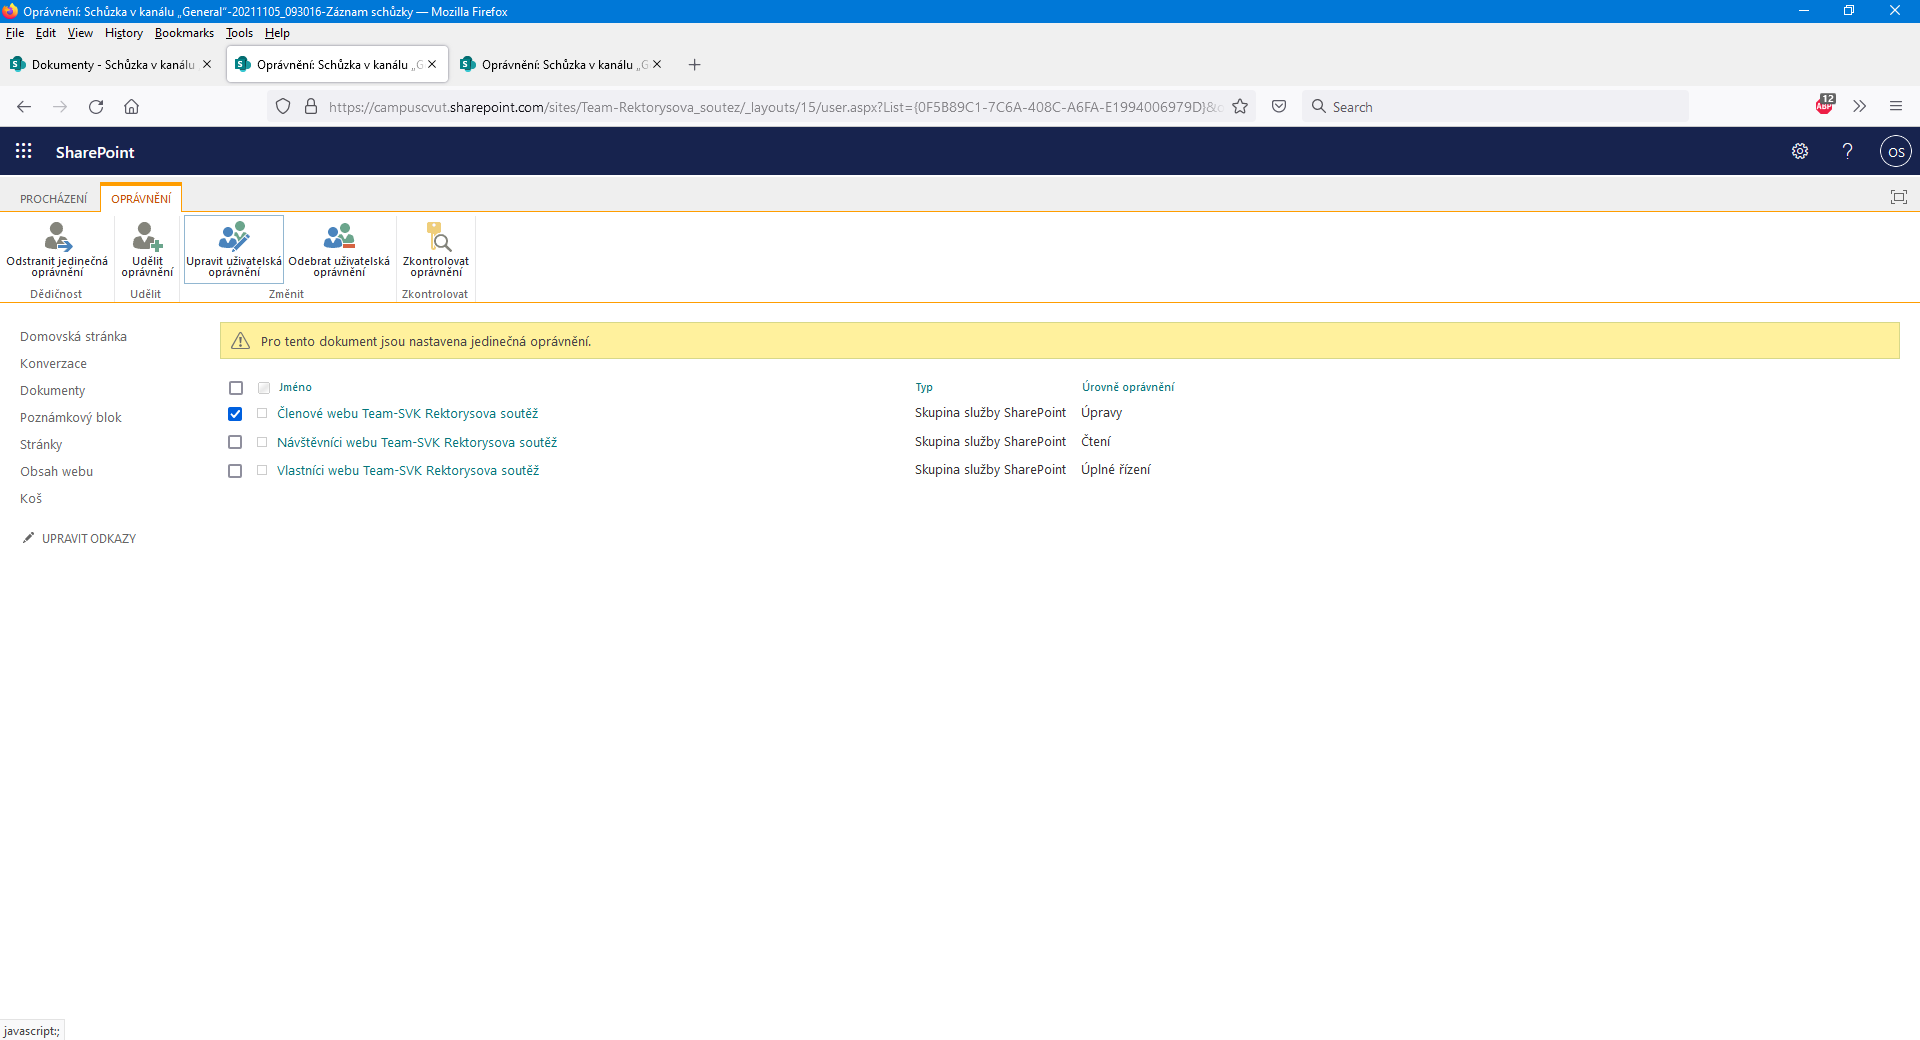The width and height of the screenshot is (1920, 1040).
Task: Uncheck Členové webu Team-SVK checkbox
Action: [x=235, y=414]
